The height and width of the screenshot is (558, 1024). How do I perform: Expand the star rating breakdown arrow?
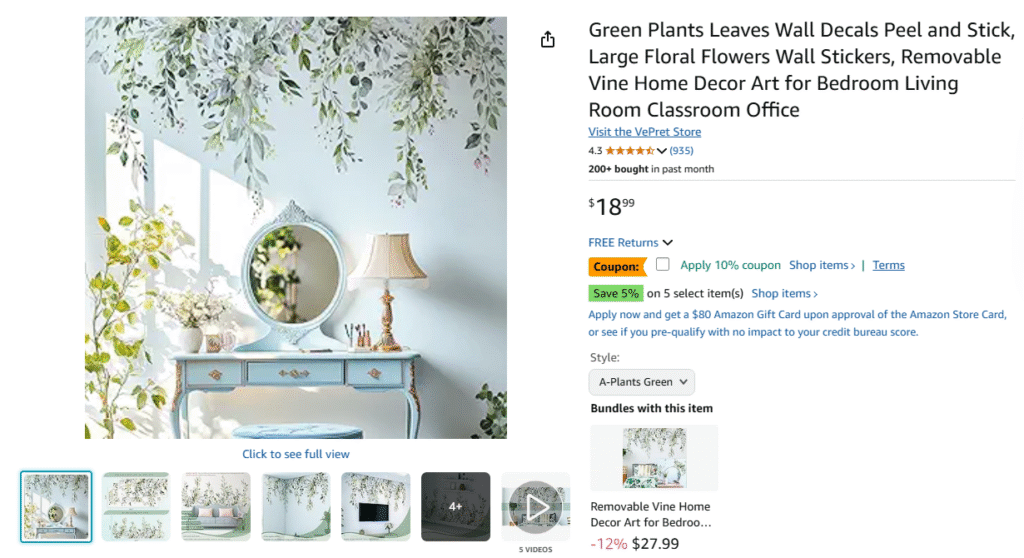(662, 151)
